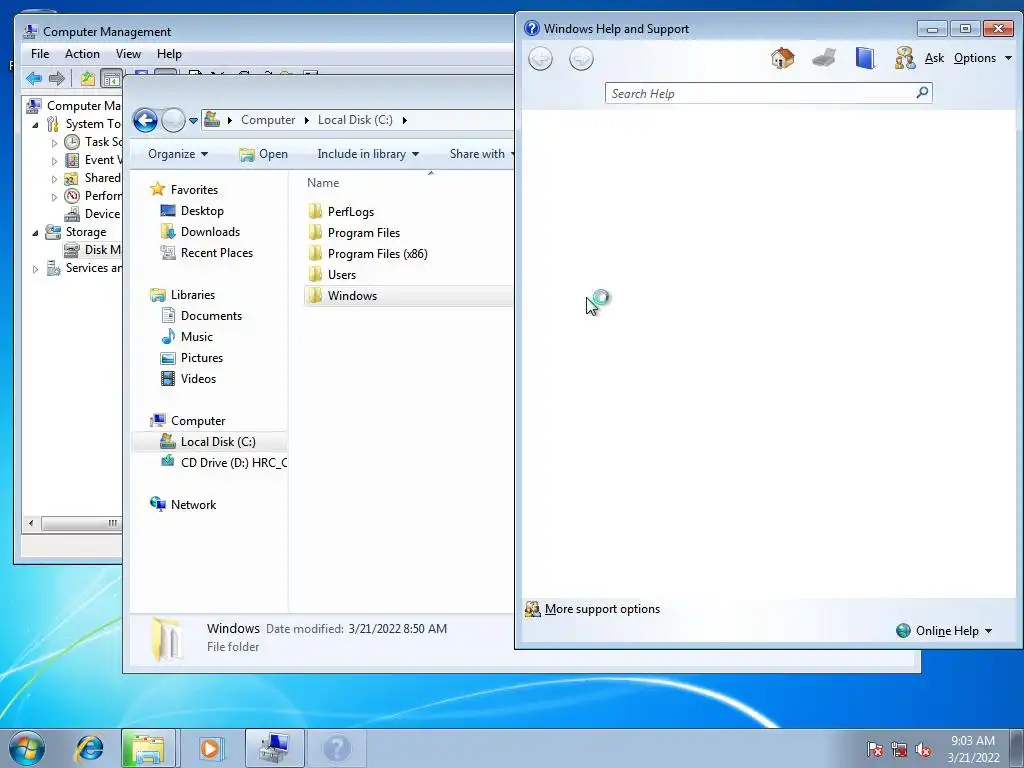
Task: Click Computer in the address breadcrumb
Action: tap(268, 120)
